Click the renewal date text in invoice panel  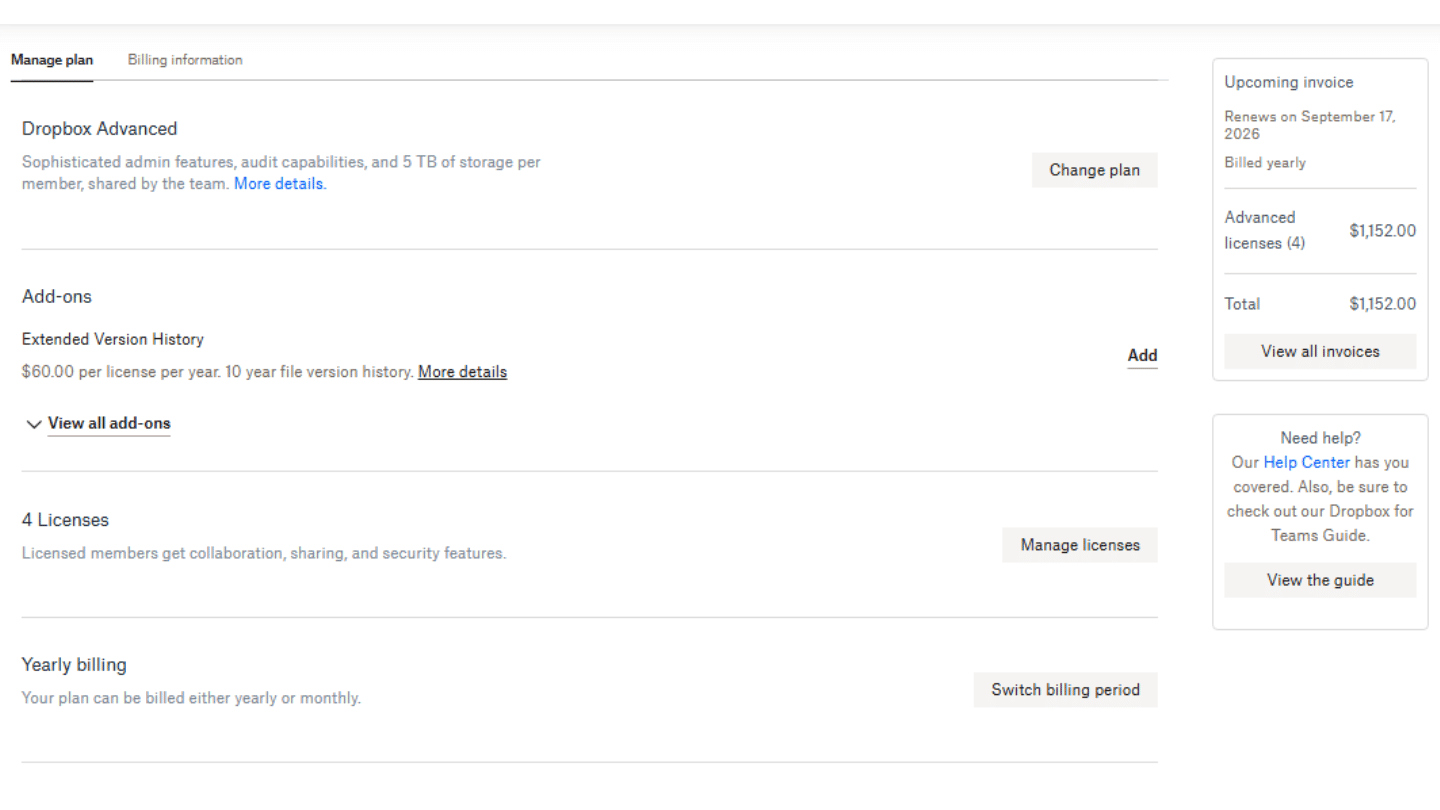1309,125
